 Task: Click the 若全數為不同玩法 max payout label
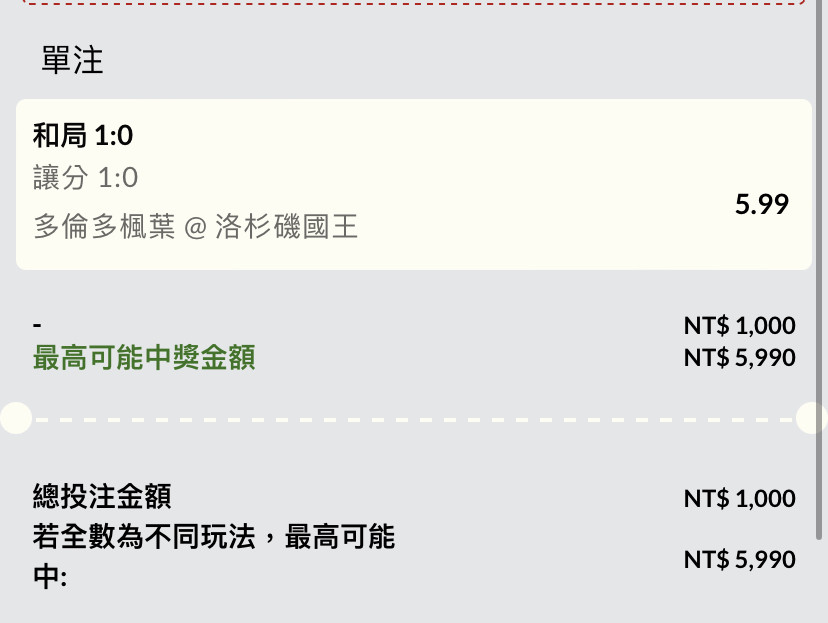click(213, 556)
